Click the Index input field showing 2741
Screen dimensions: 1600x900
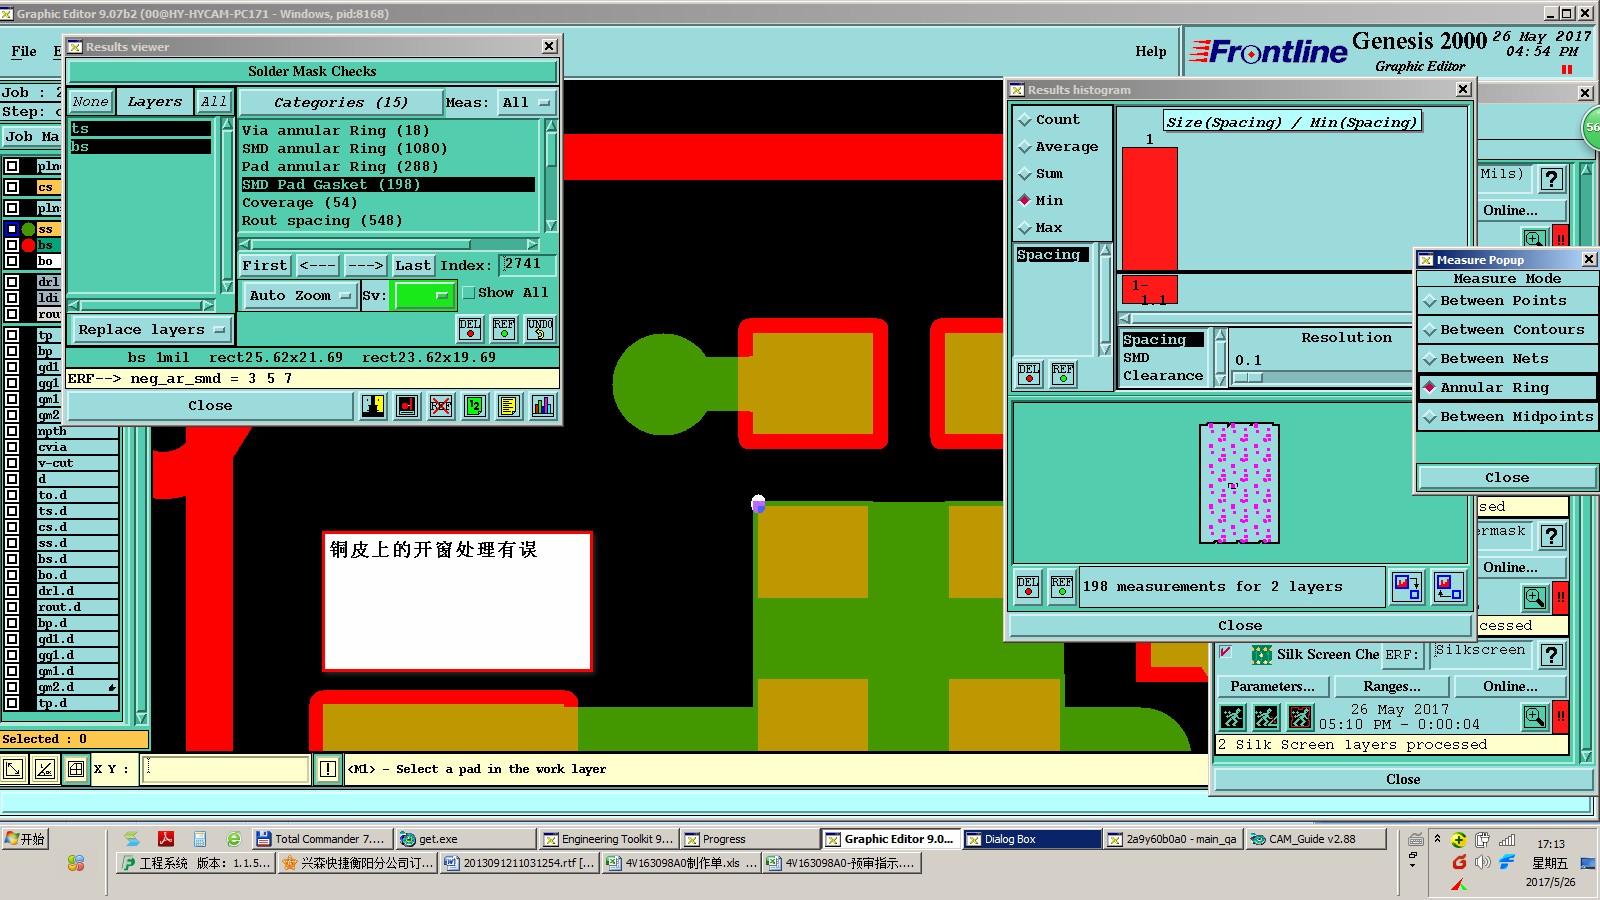[527, 264]
